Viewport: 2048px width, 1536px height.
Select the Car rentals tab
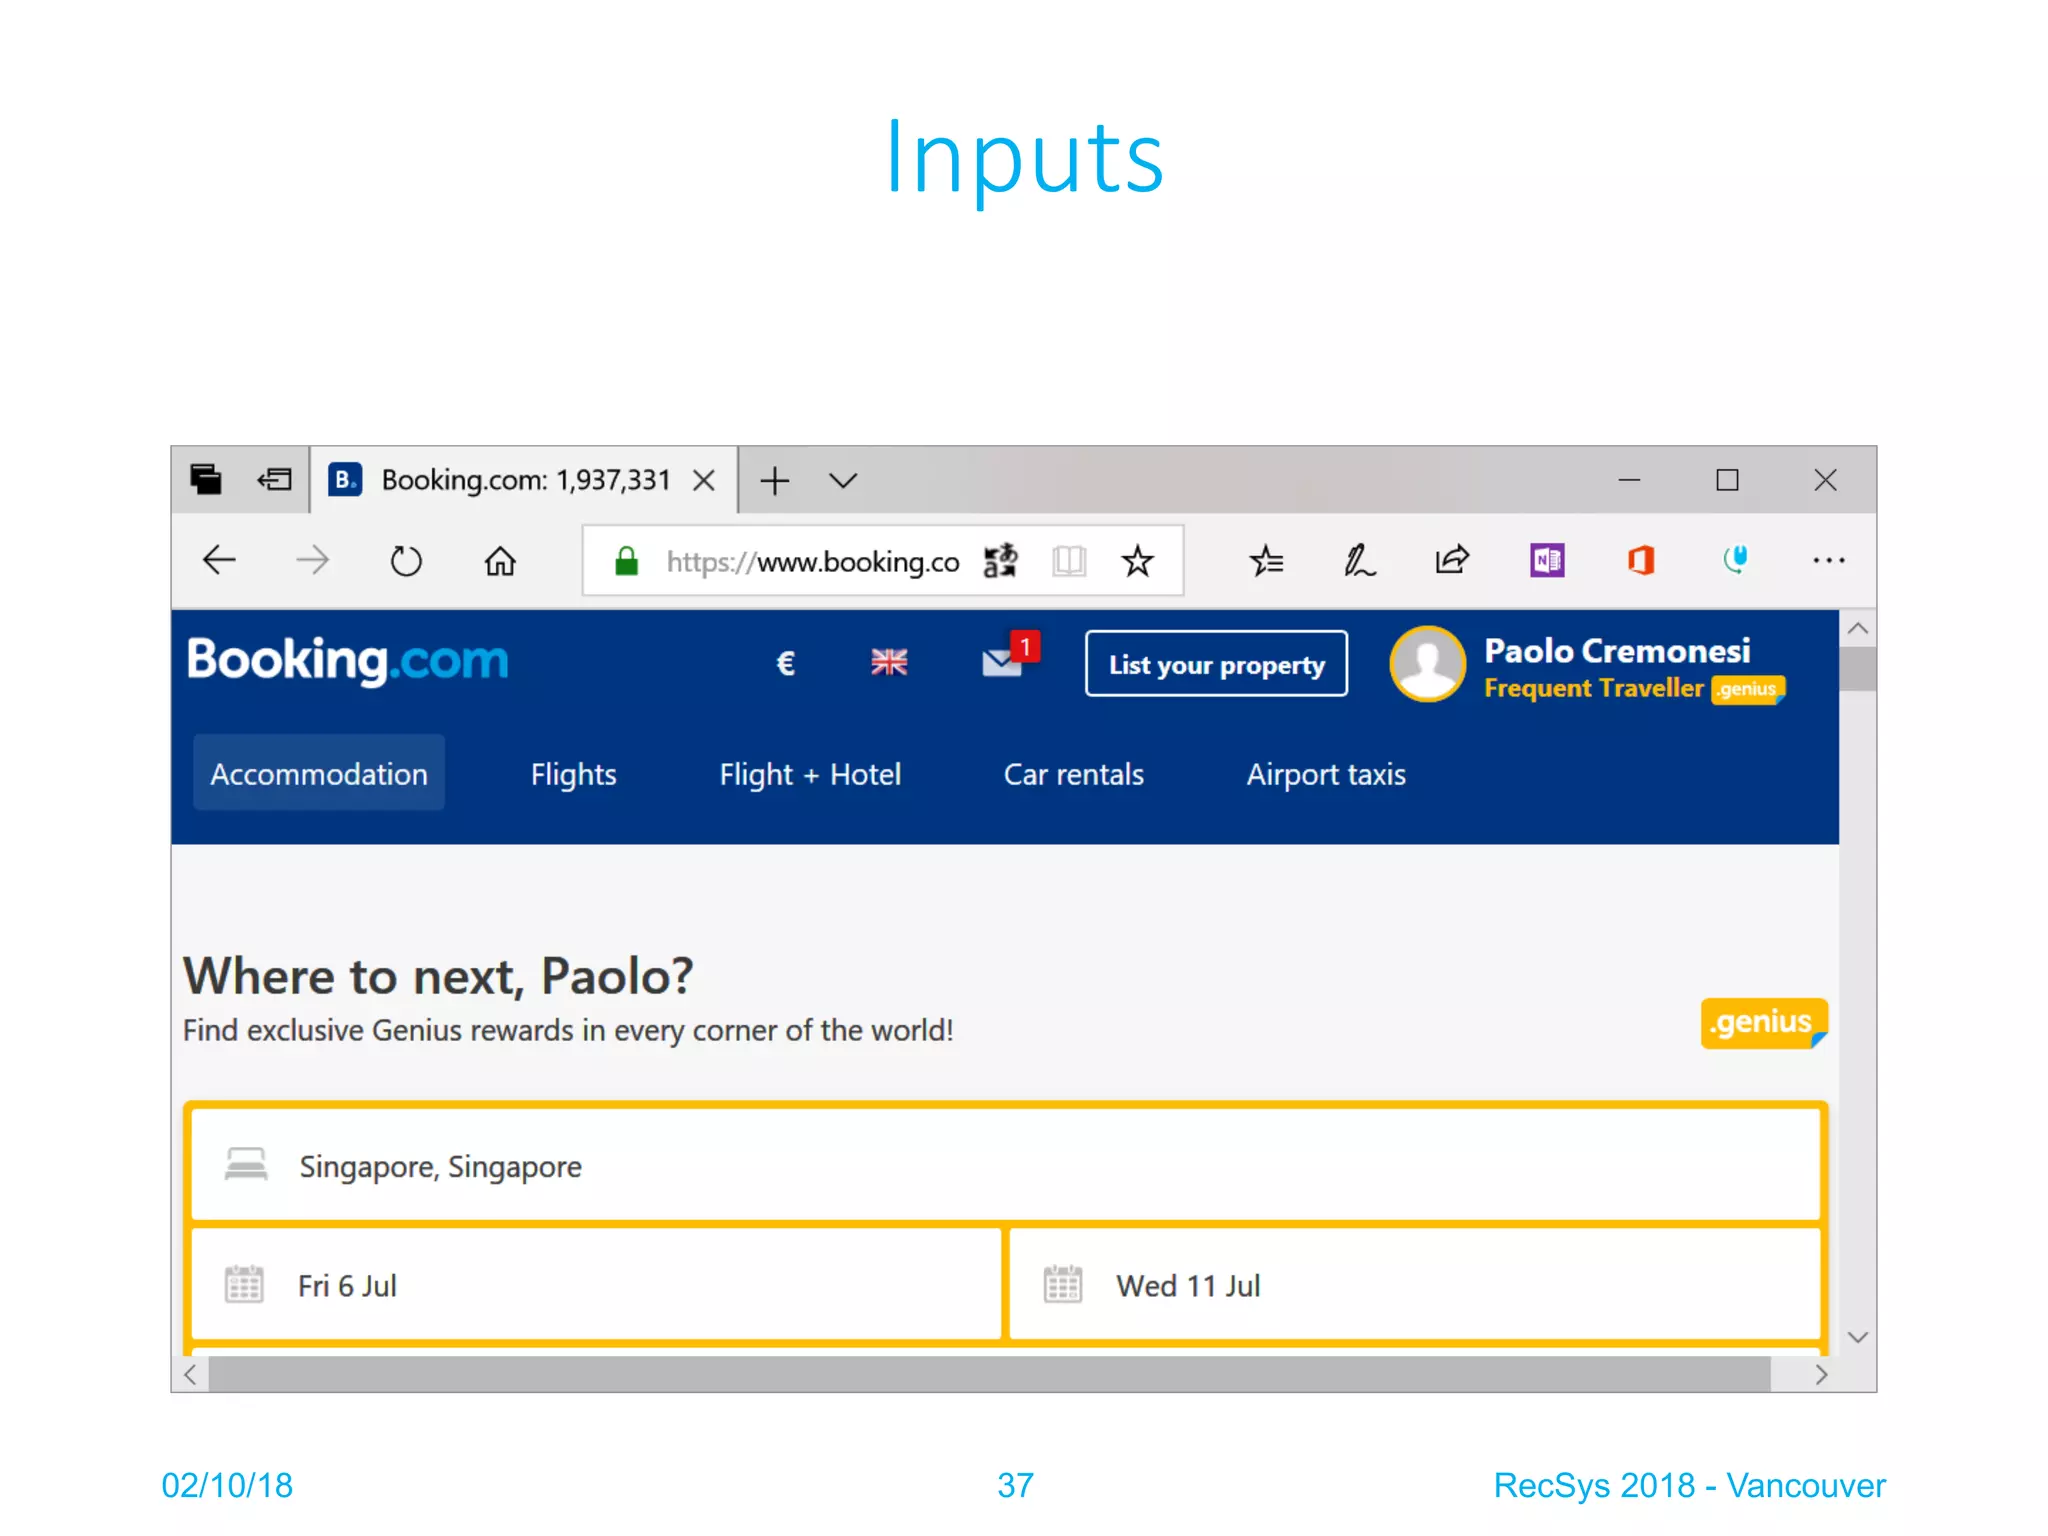point(1073,774)
